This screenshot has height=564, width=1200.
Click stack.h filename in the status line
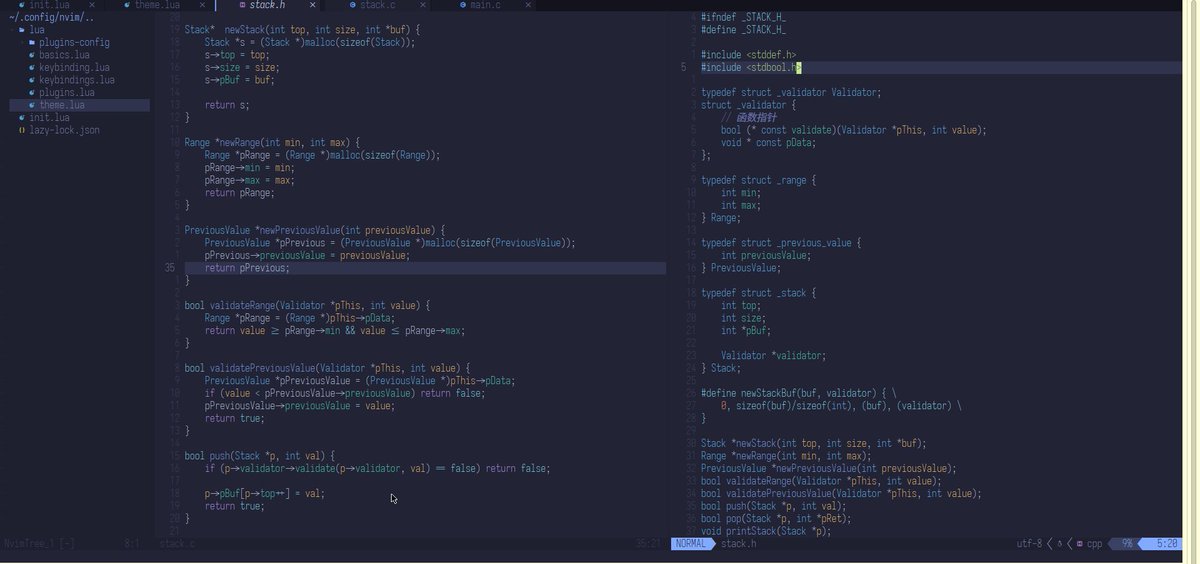pos(738,544)
